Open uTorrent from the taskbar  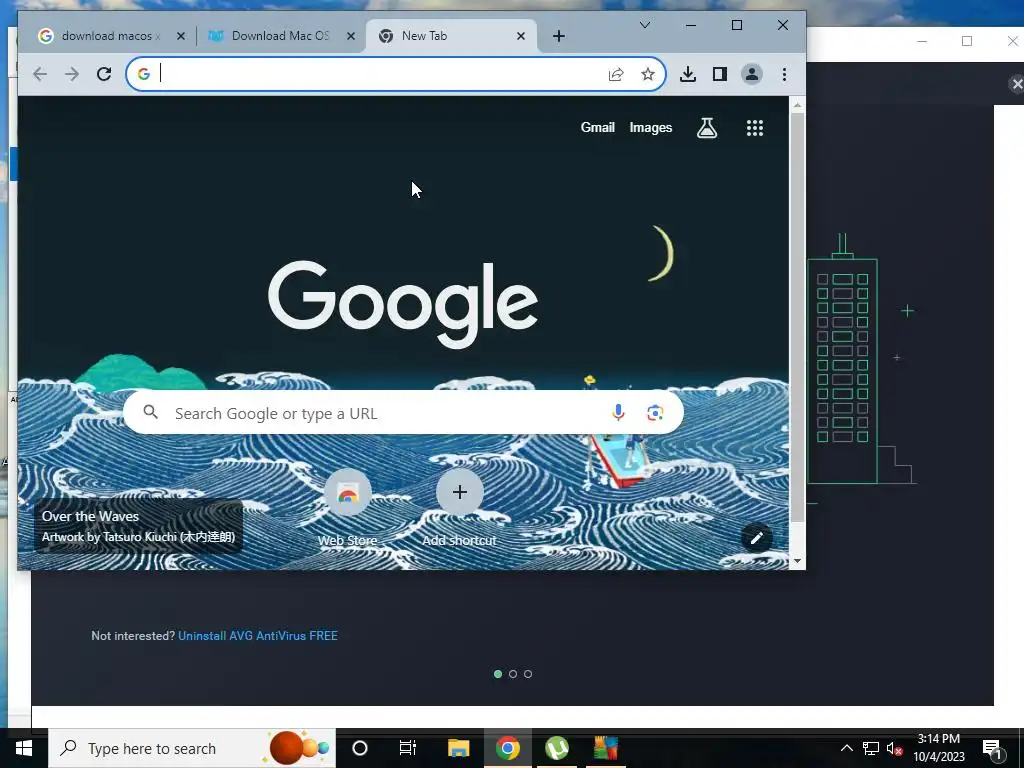[x=557, y=748]
